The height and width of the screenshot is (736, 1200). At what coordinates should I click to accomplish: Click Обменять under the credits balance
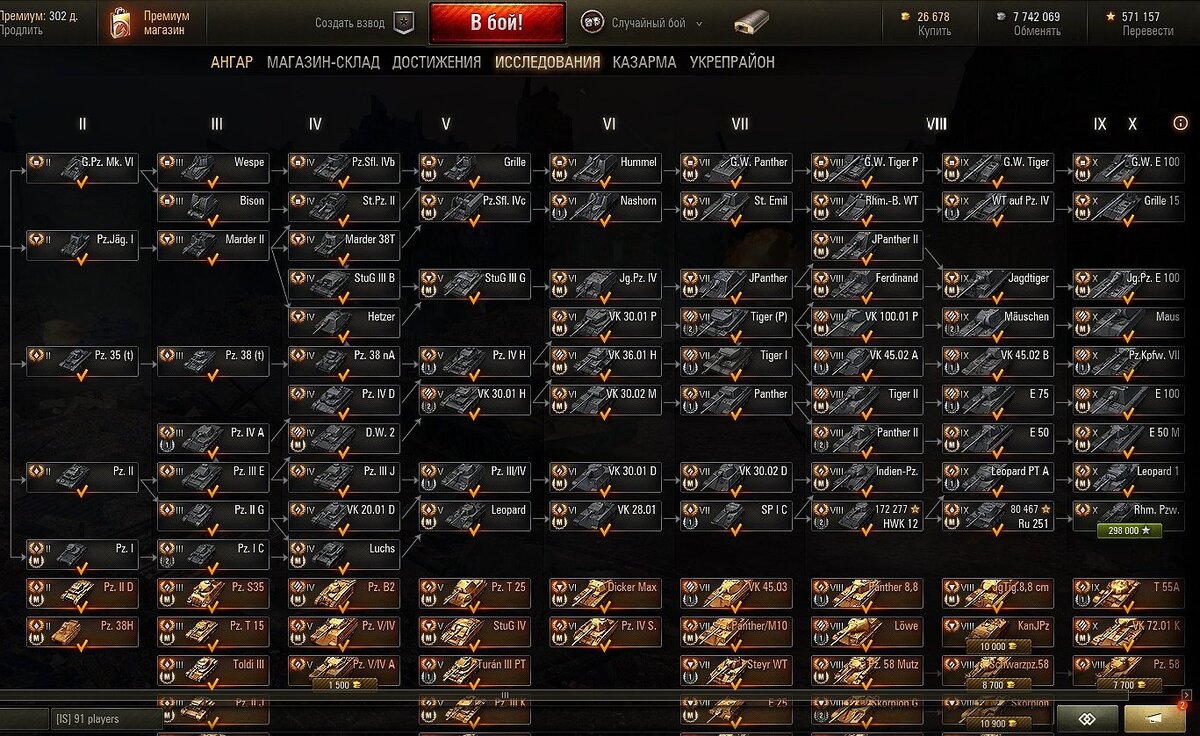(x=1036, y=31)
